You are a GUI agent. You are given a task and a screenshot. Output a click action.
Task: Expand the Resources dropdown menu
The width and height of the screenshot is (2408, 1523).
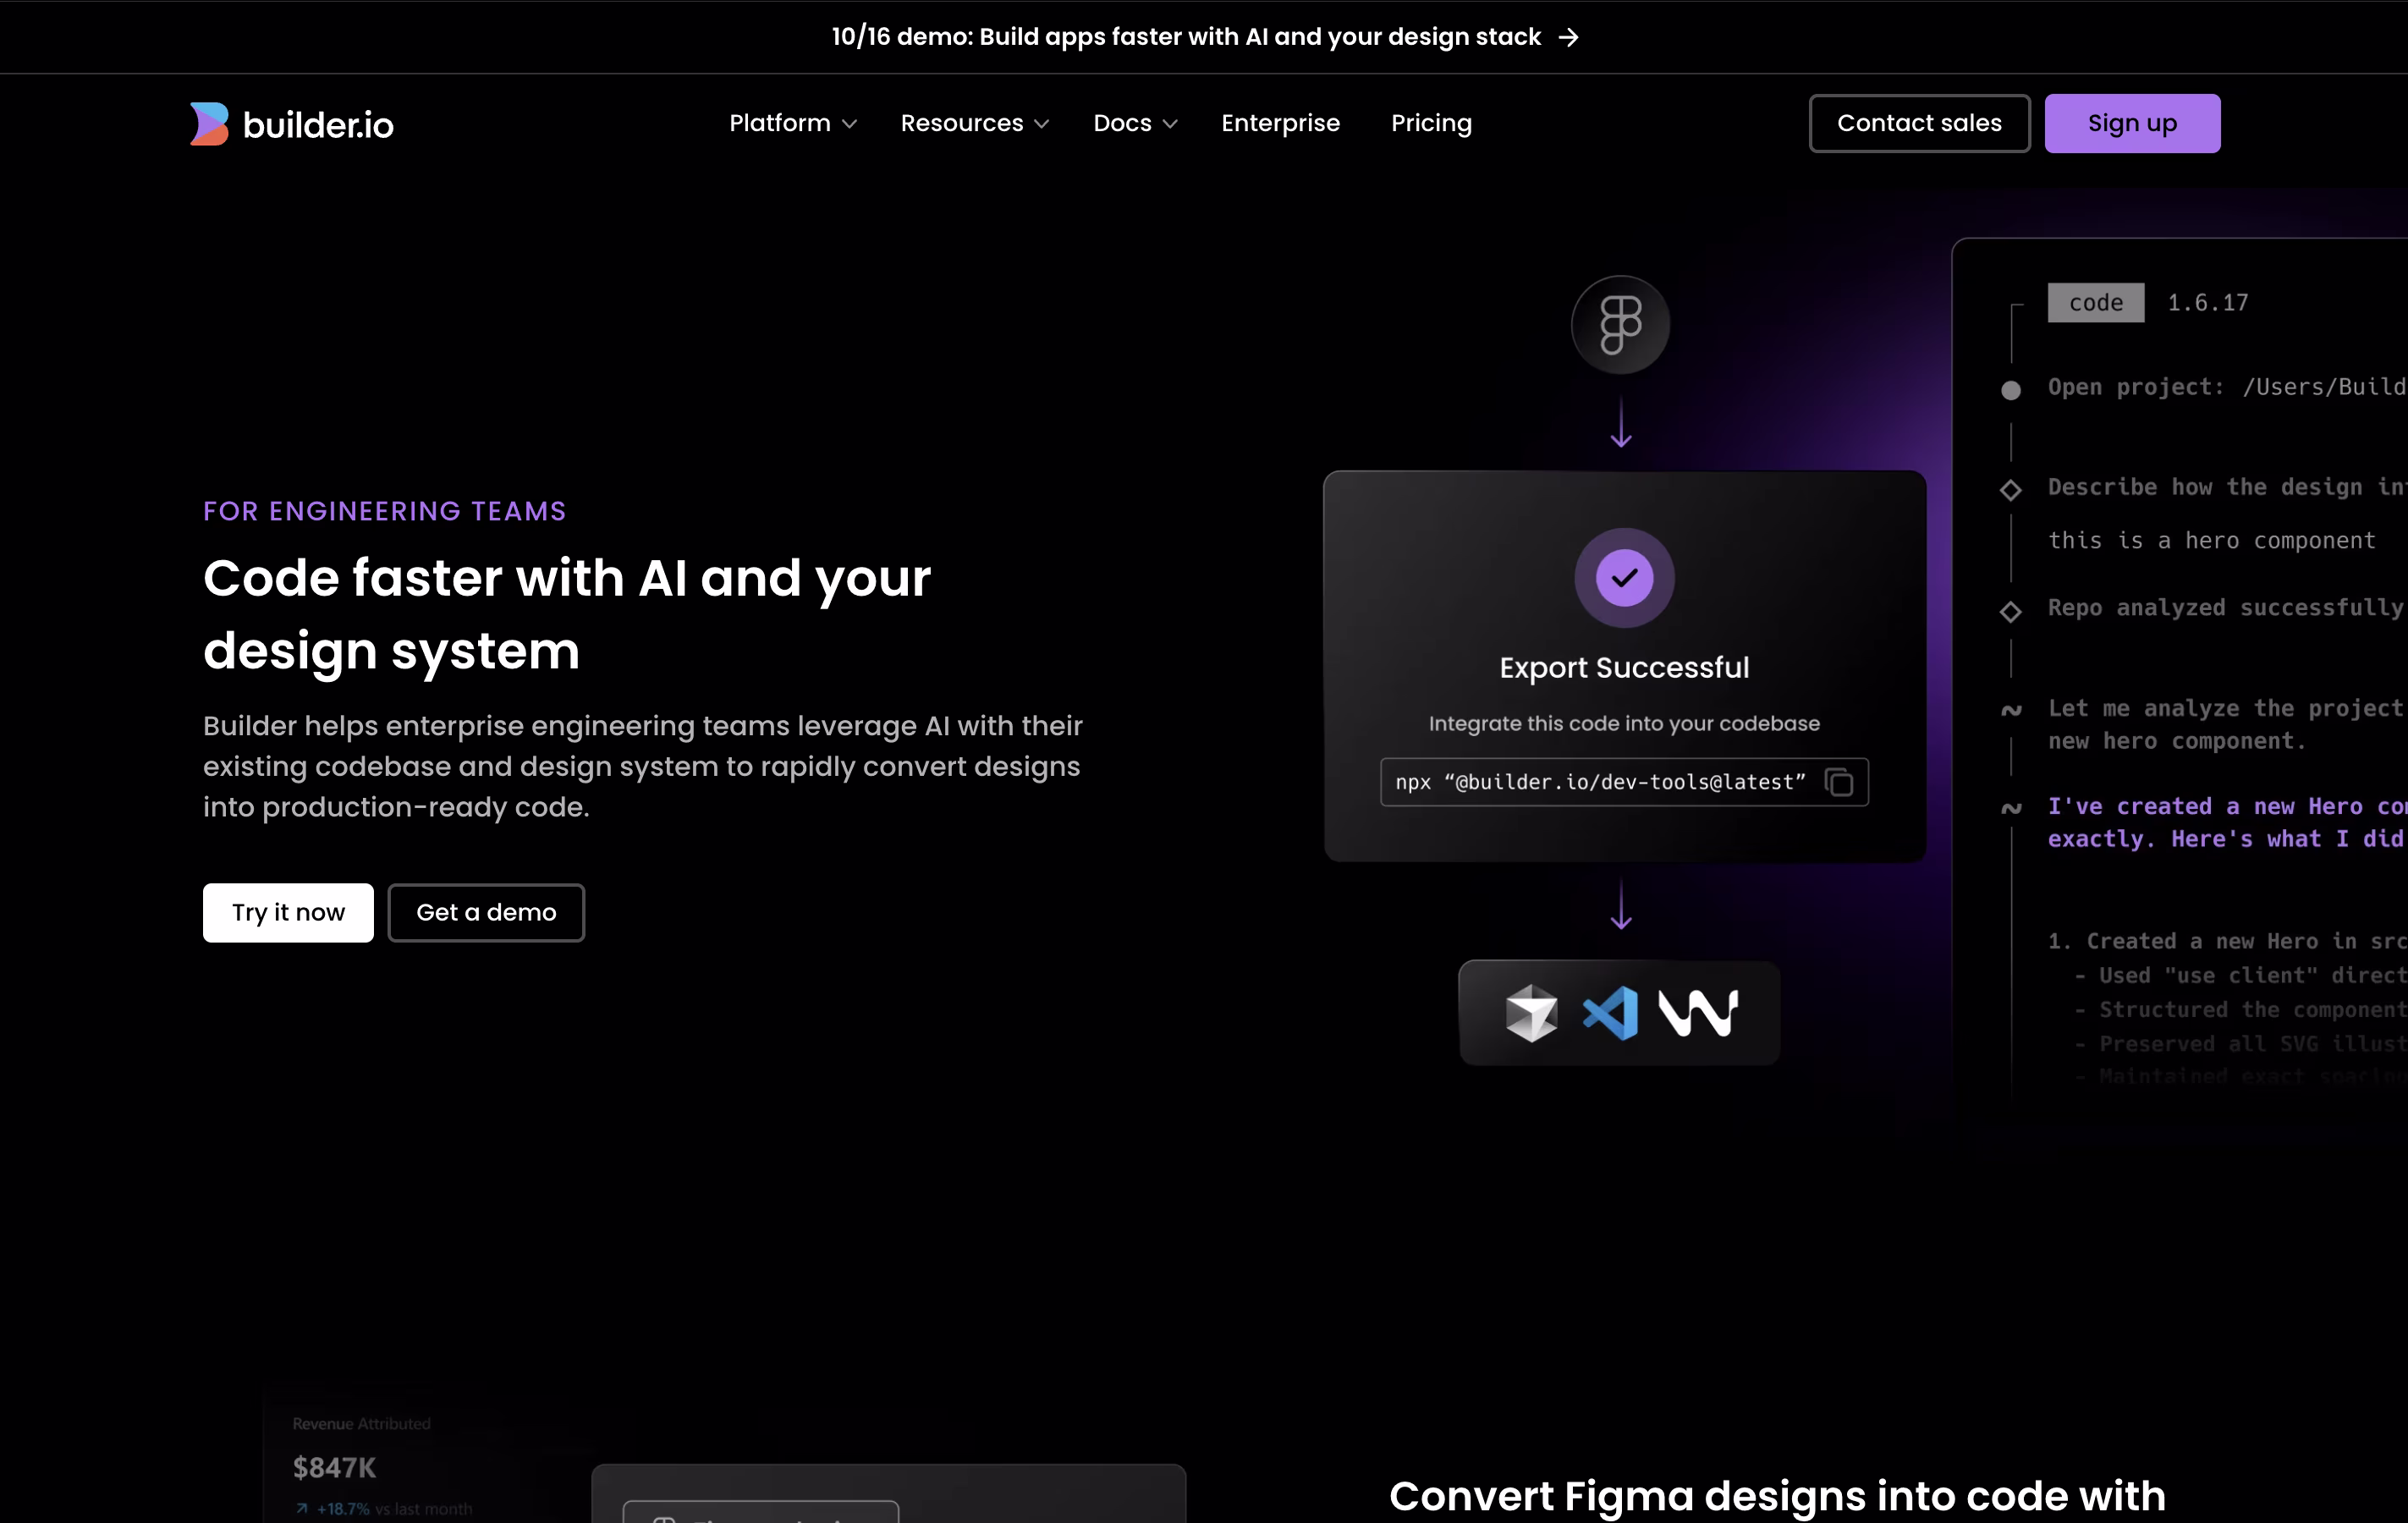pyautogui.click(x=975, y=123)
